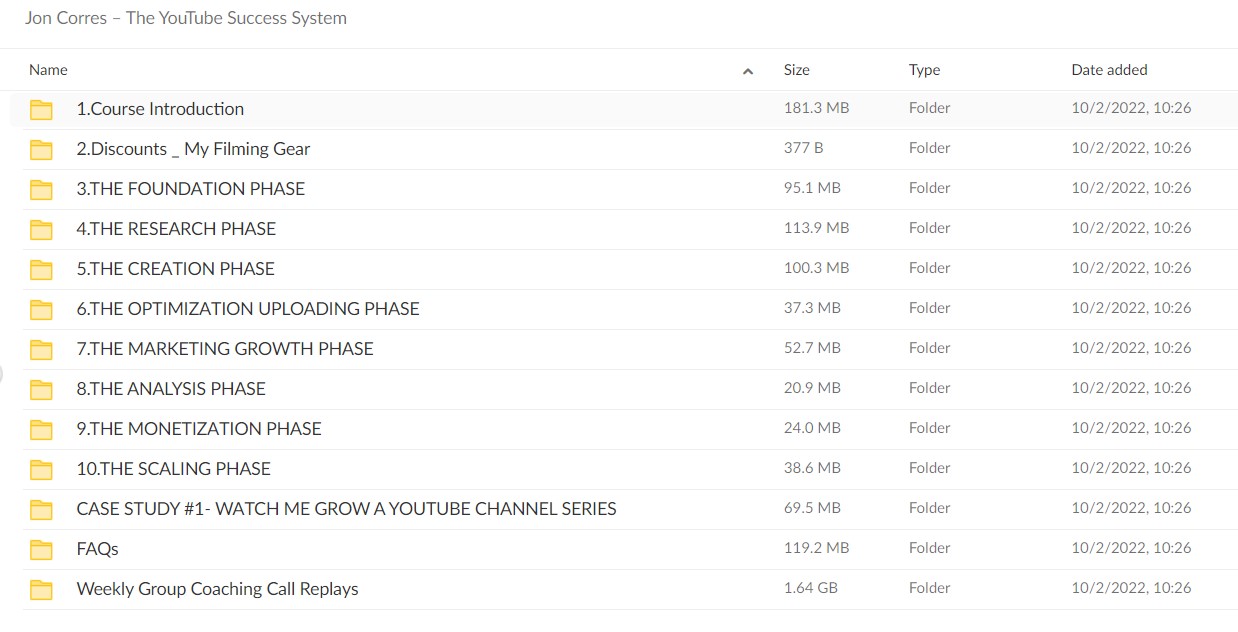Open 6.THE OPTIMIZATION UPLOADING PHASE folder
Image resolution: width=1238 pixels, height=632 pixels.
[x=248, y=309]
